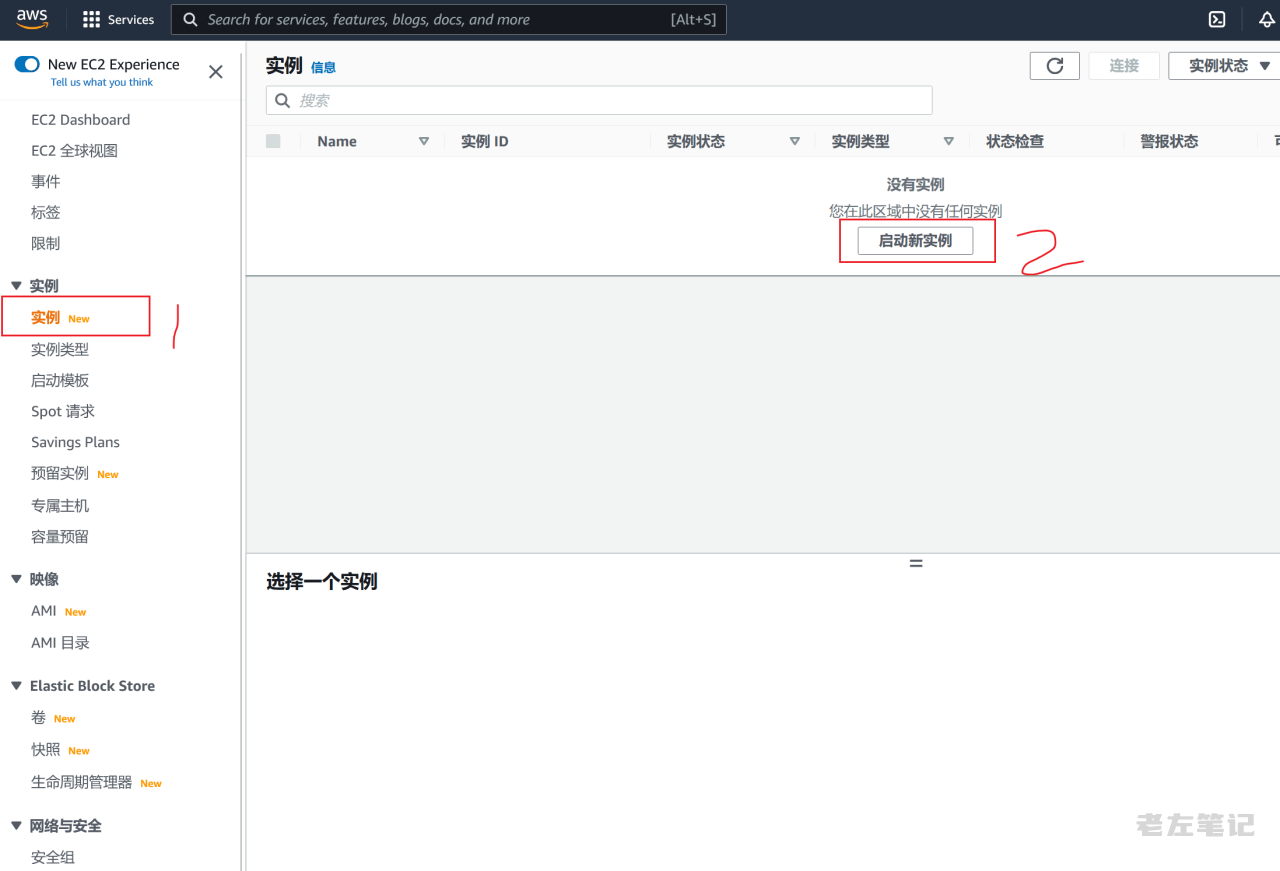This screenshot has width=1280, height=871.
Task: Close the EC2 sidebar with X
Action: pyautogui.click(x=215, y=72)
